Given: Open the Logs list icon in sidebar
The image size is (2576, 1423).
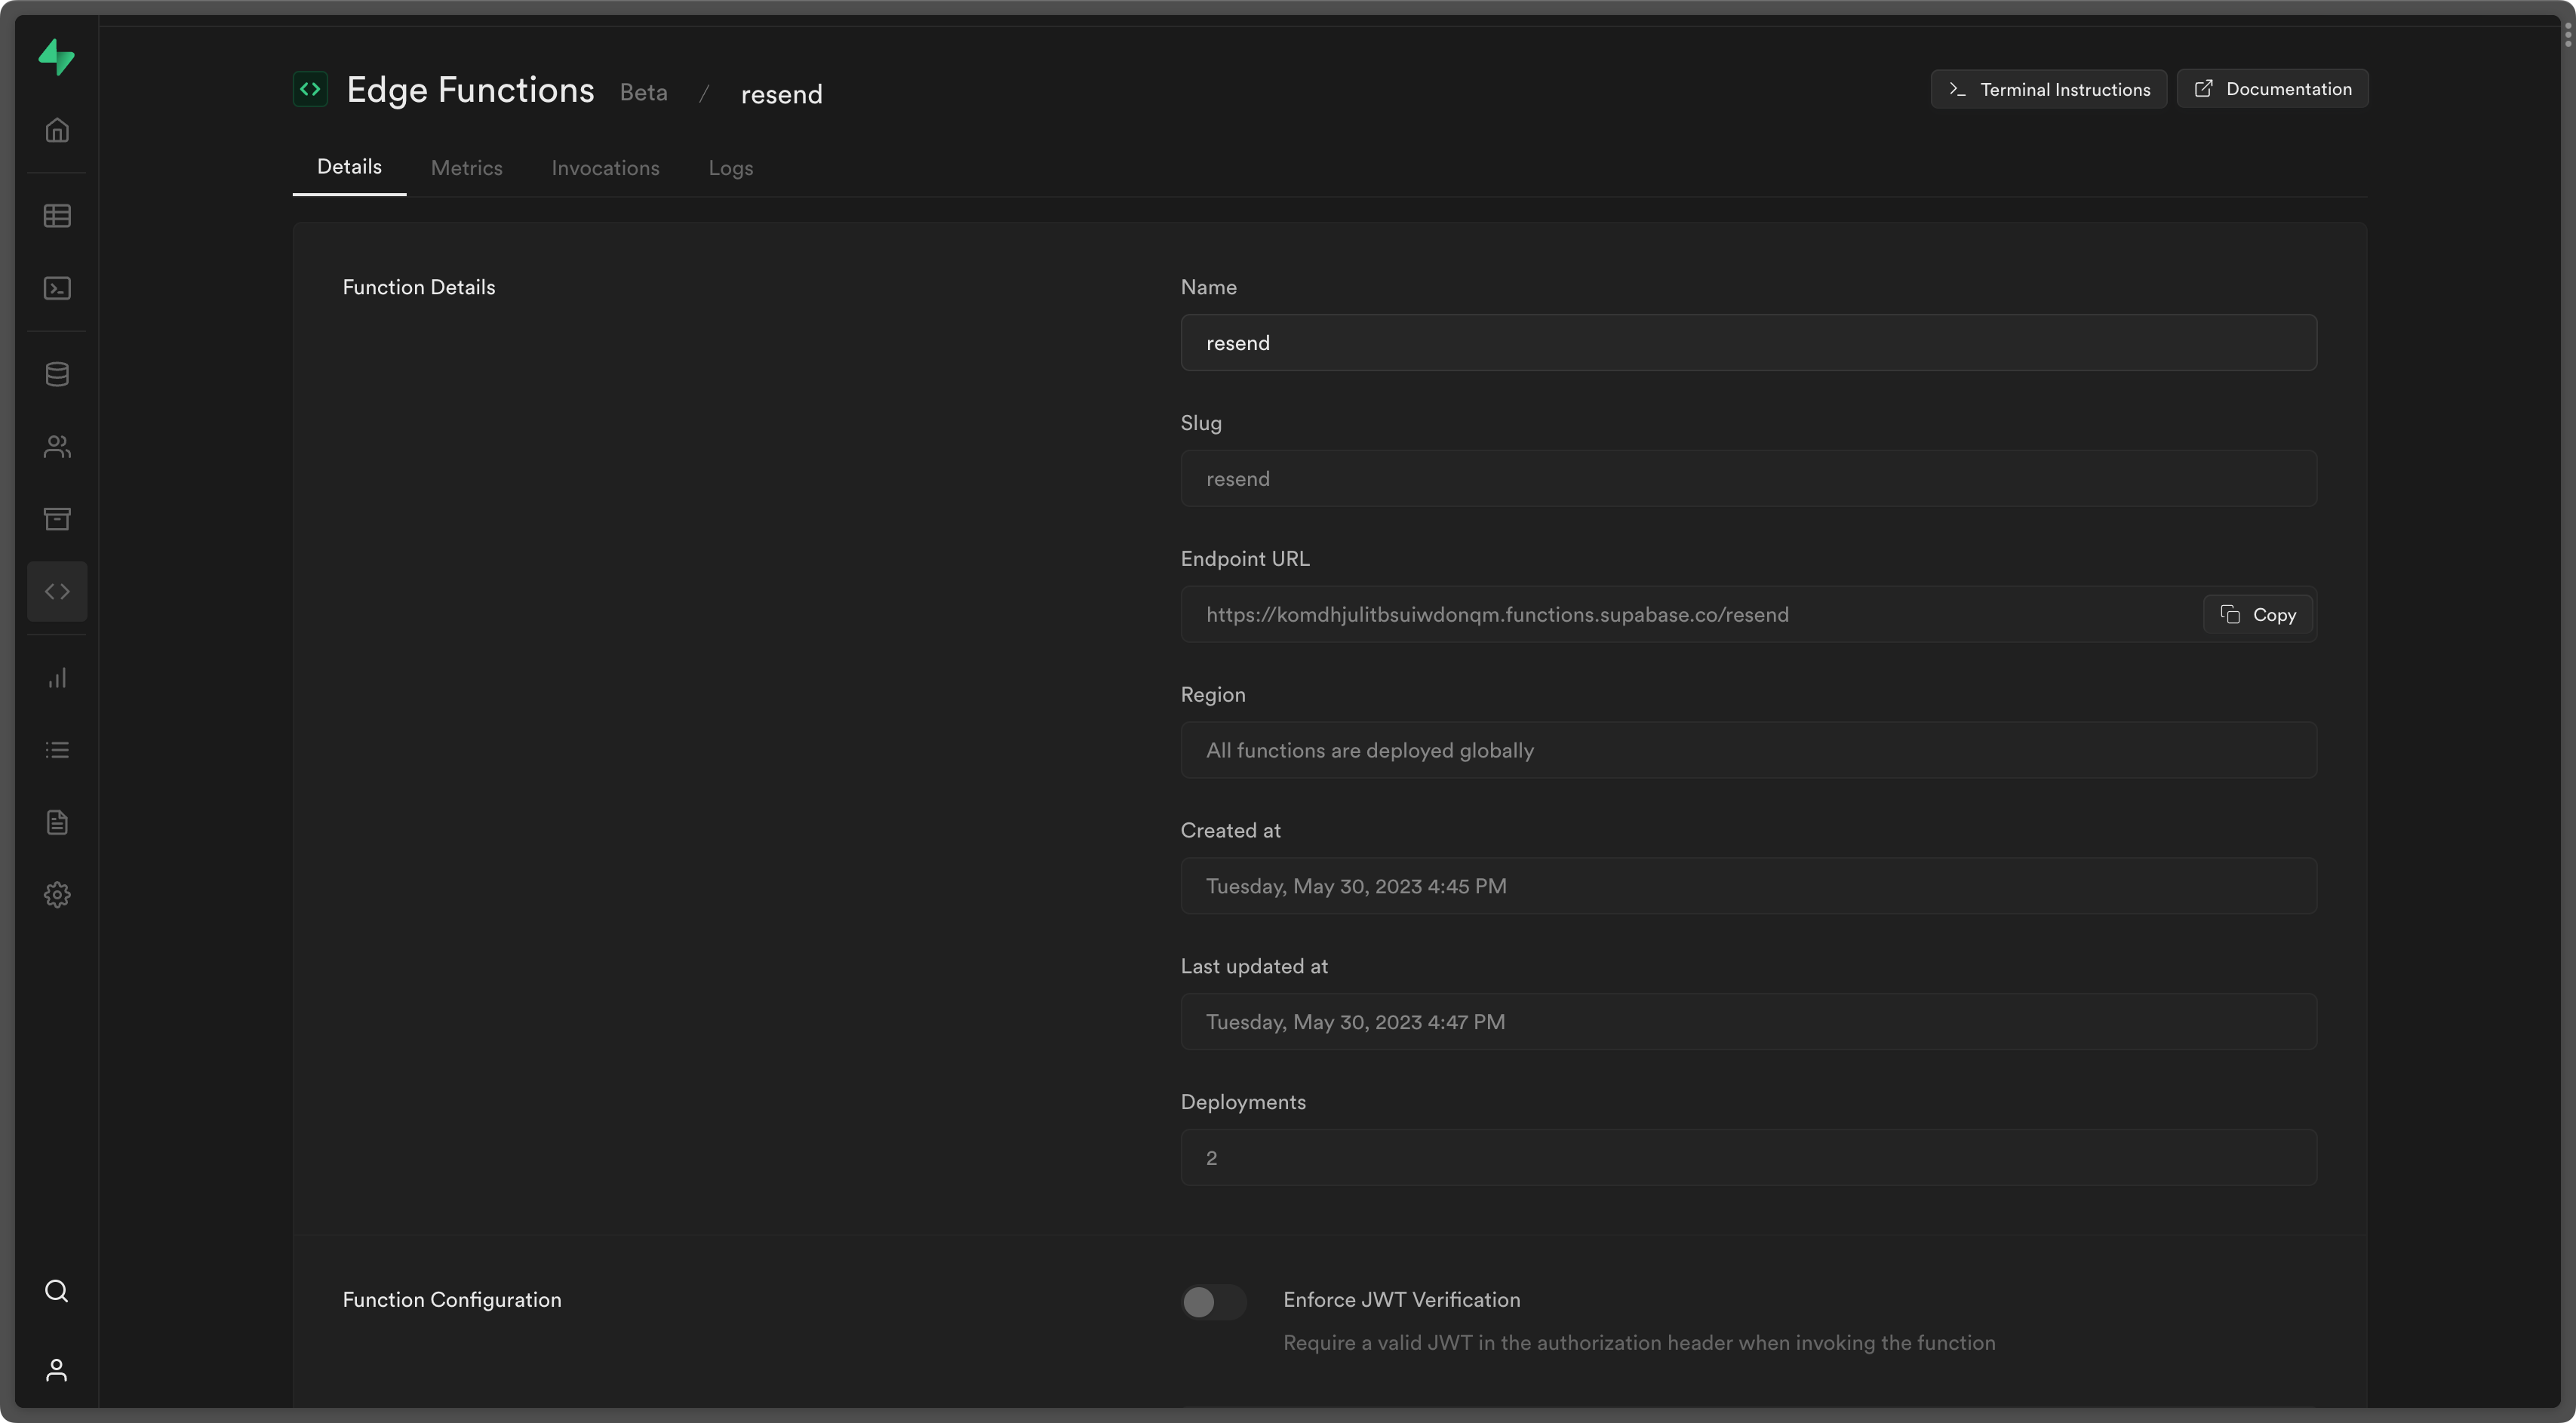Looking at the screenshot, I should pos(57,750).
